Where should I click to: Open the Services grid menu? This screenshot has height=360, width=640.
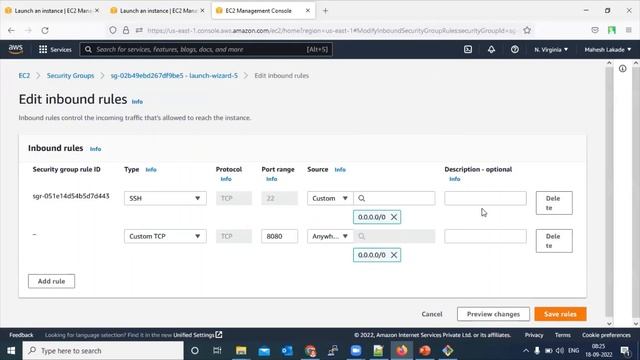click(55, 49)
